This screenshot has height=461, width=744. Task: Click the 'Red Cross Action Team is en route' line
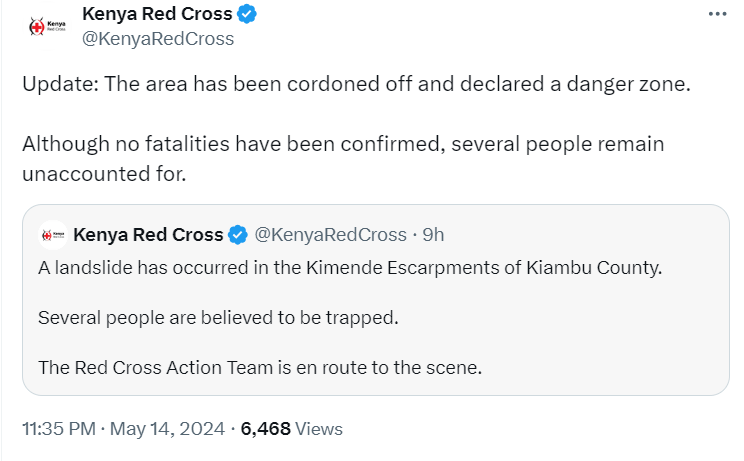tap(260, 367)
